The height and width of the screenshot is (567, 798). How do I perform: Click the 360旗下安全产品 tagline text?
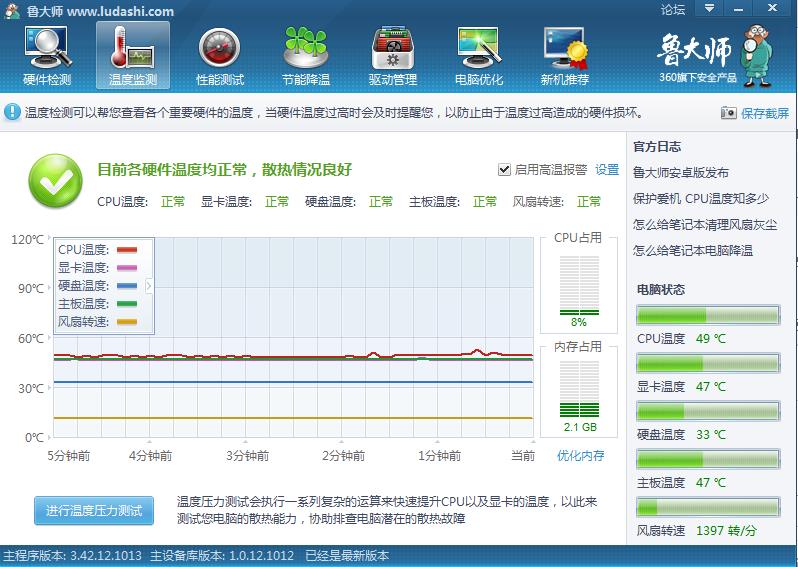pos(698,77)
